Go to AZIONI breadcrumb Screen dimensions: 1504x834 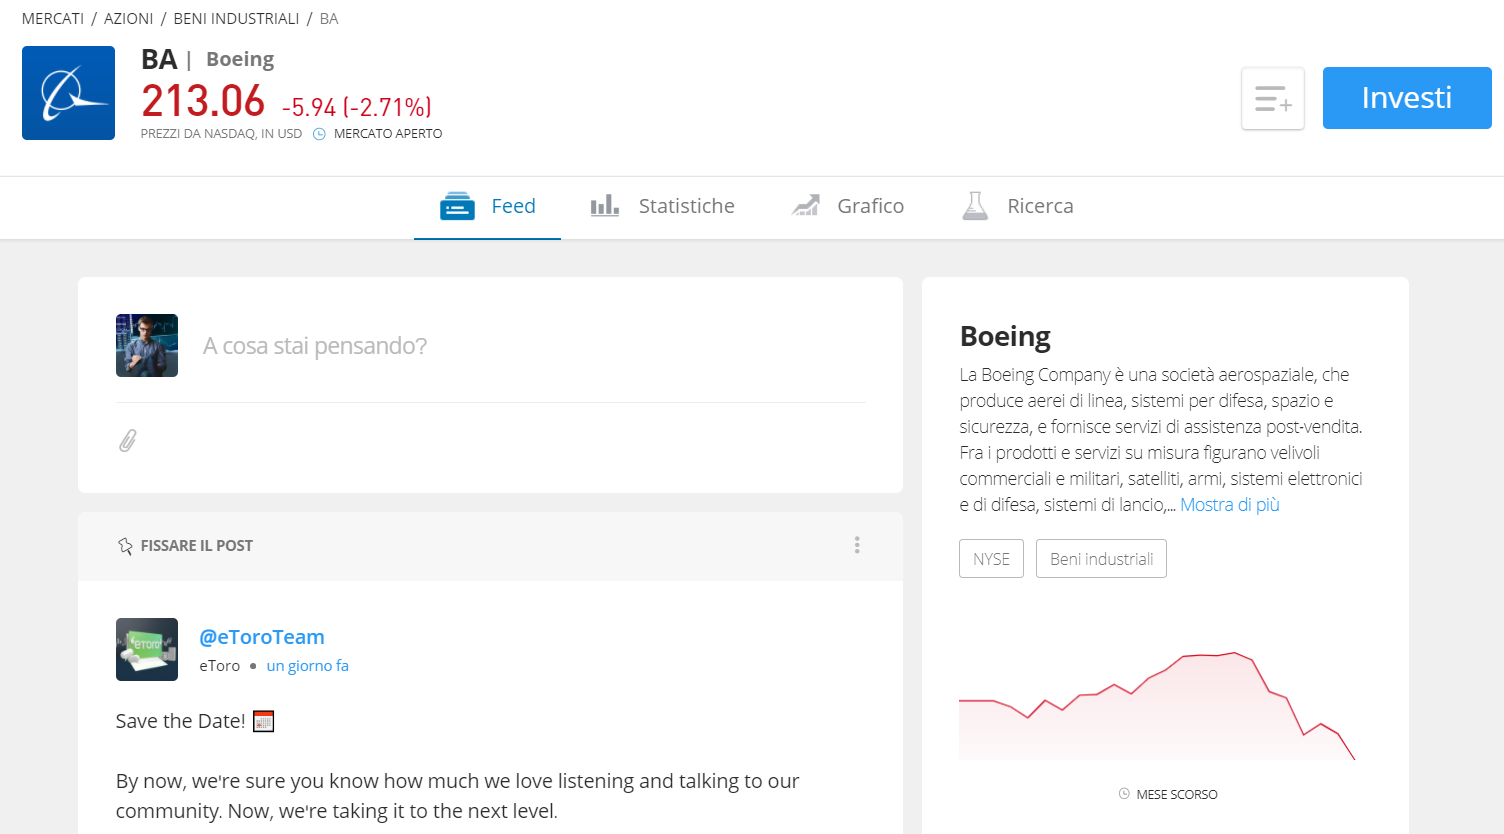129,19
